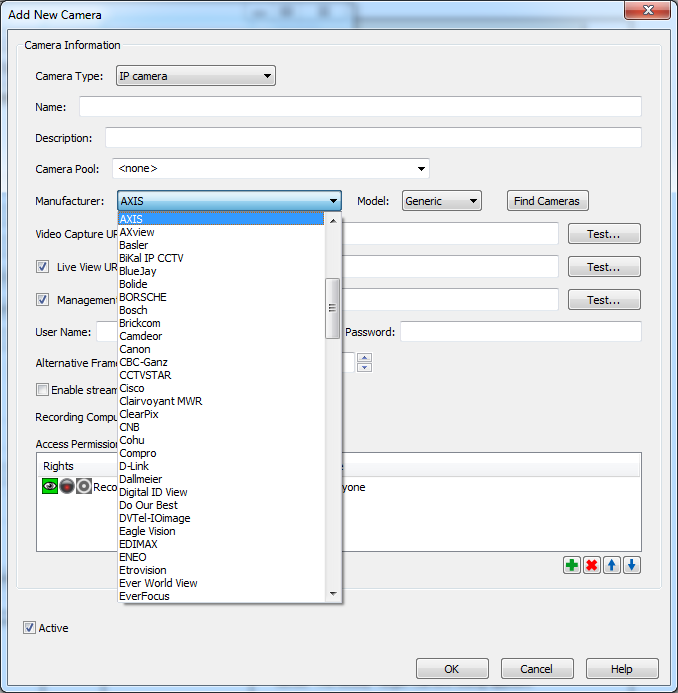This screenshot has height=693, width=678.
Task: Choose Bosch from the list
Action: click(221, 310)
